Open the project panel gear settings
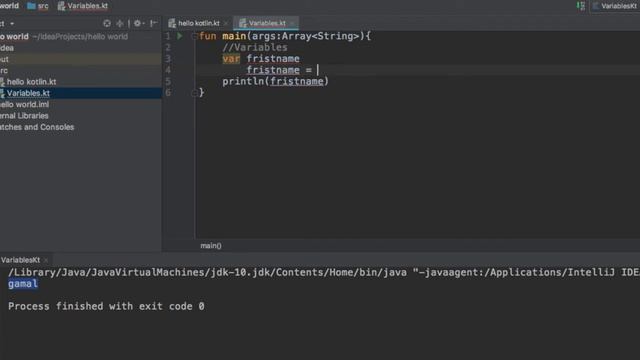This screenshot has height=360, width=640. [138, 23]
